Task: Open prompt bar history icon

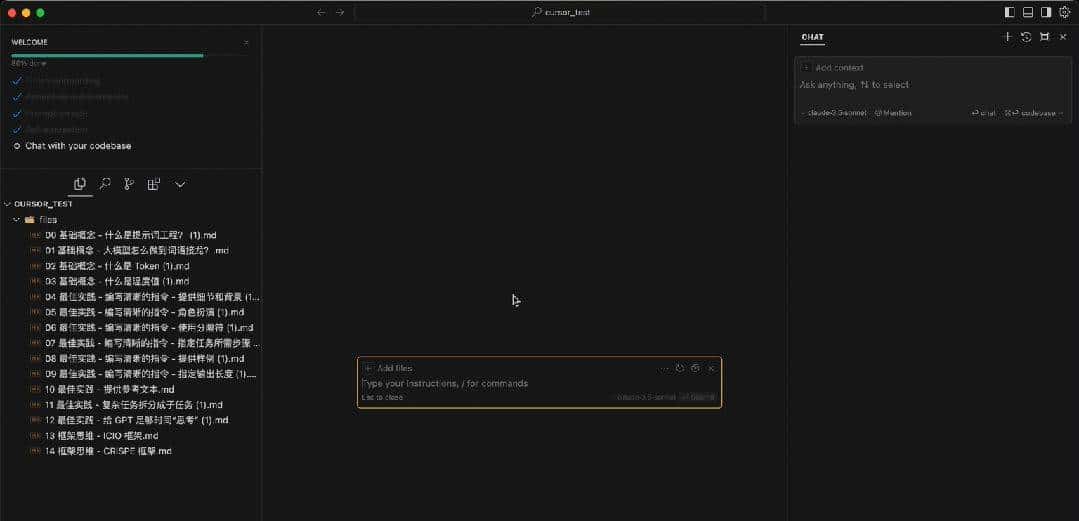Action: pyautogui.click(x=680, y=368)
